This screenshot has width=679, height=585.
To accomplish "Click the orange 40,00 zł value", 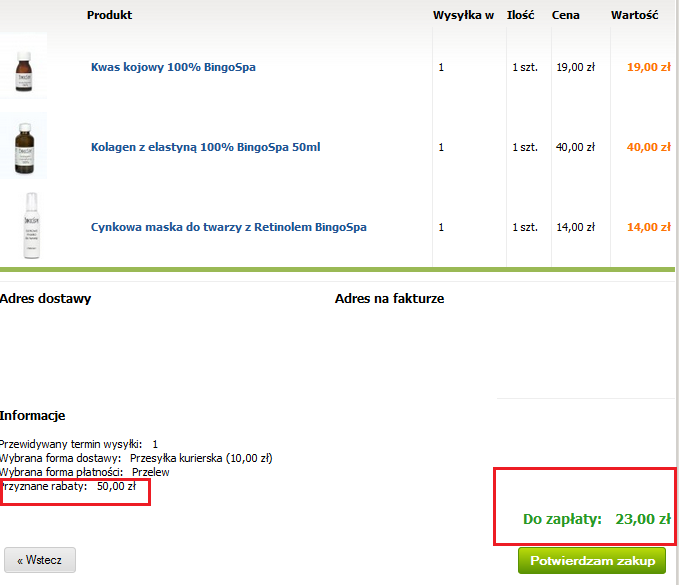I will coord(648,147).
